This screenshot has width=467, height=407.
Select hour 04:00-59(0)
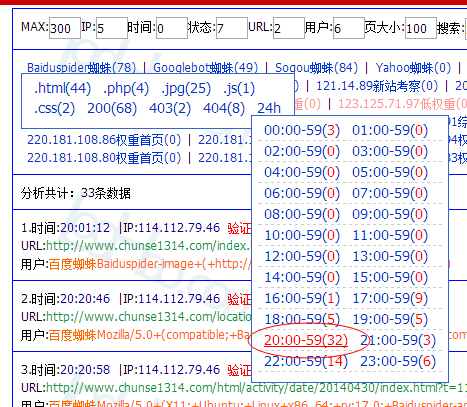302,172
